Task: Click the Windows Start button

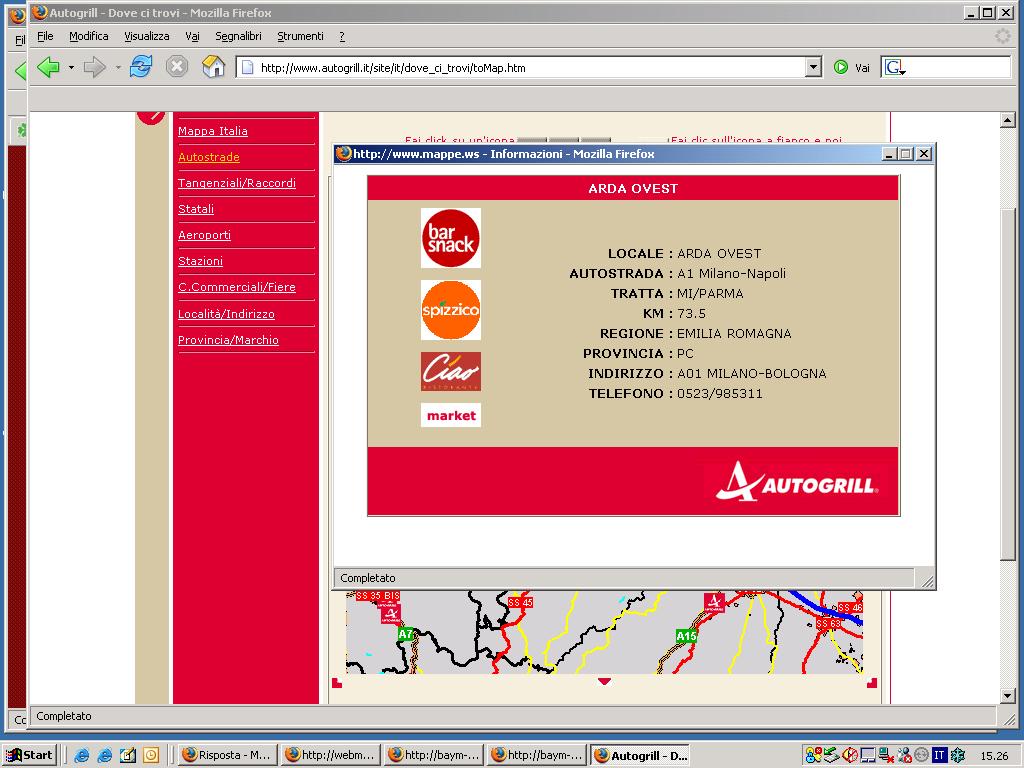Action: pos(30,755)
